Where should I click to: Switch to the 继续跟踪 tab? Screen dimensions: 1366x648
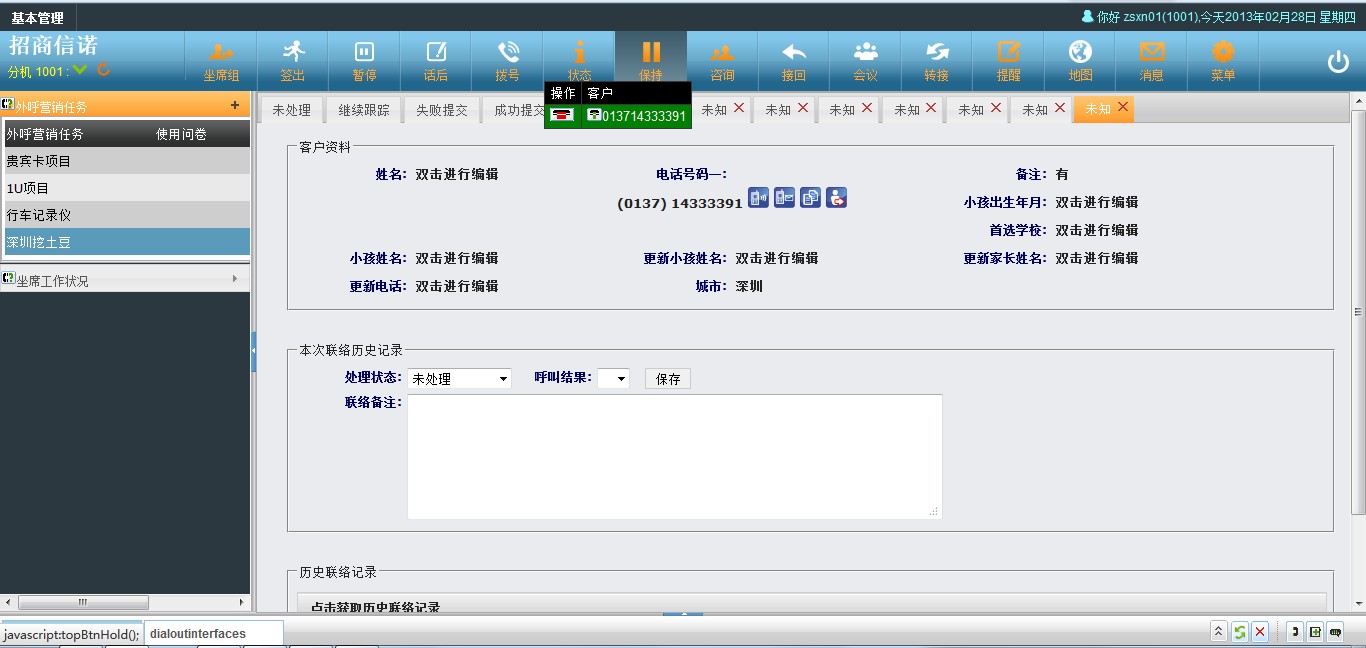[x=364, y=110]
